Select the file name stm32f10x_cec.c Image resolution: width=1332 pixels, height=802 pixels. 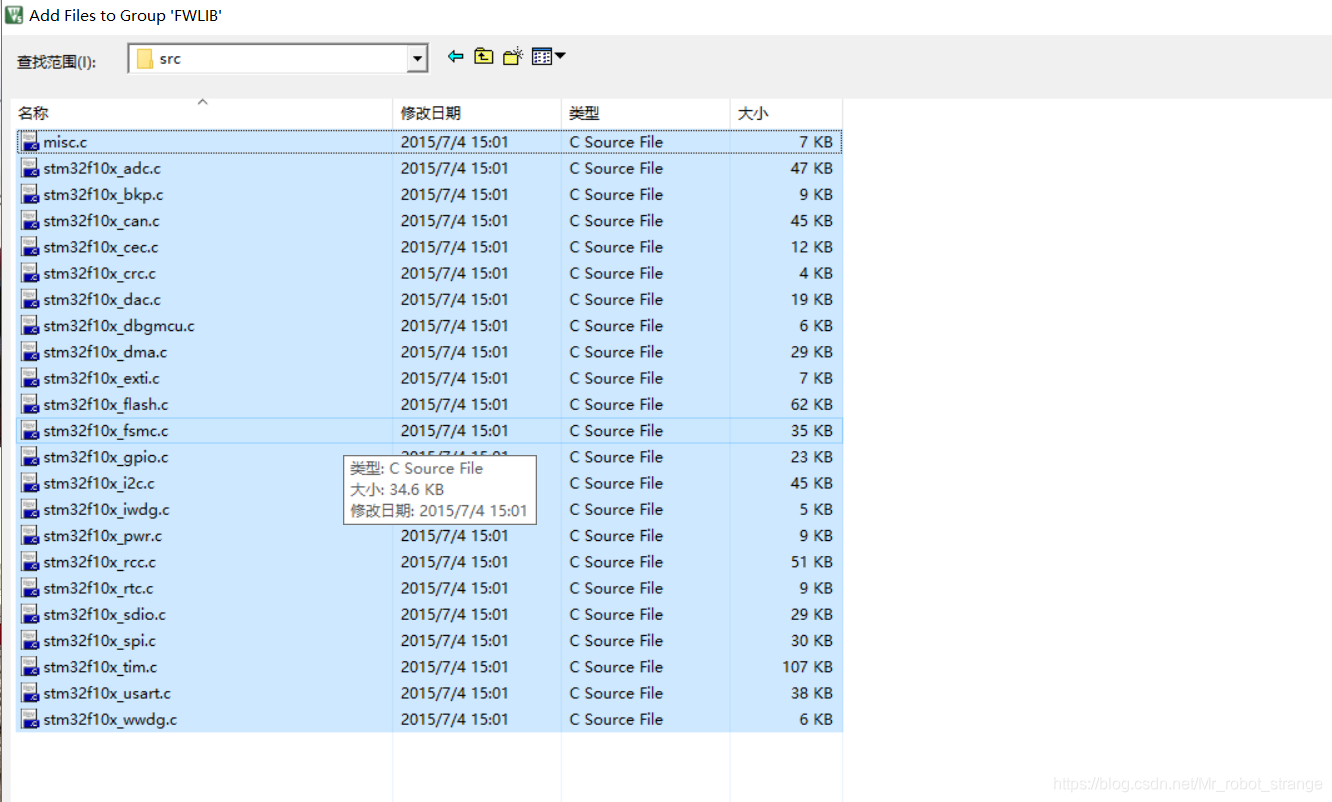(x=101, y=247)
